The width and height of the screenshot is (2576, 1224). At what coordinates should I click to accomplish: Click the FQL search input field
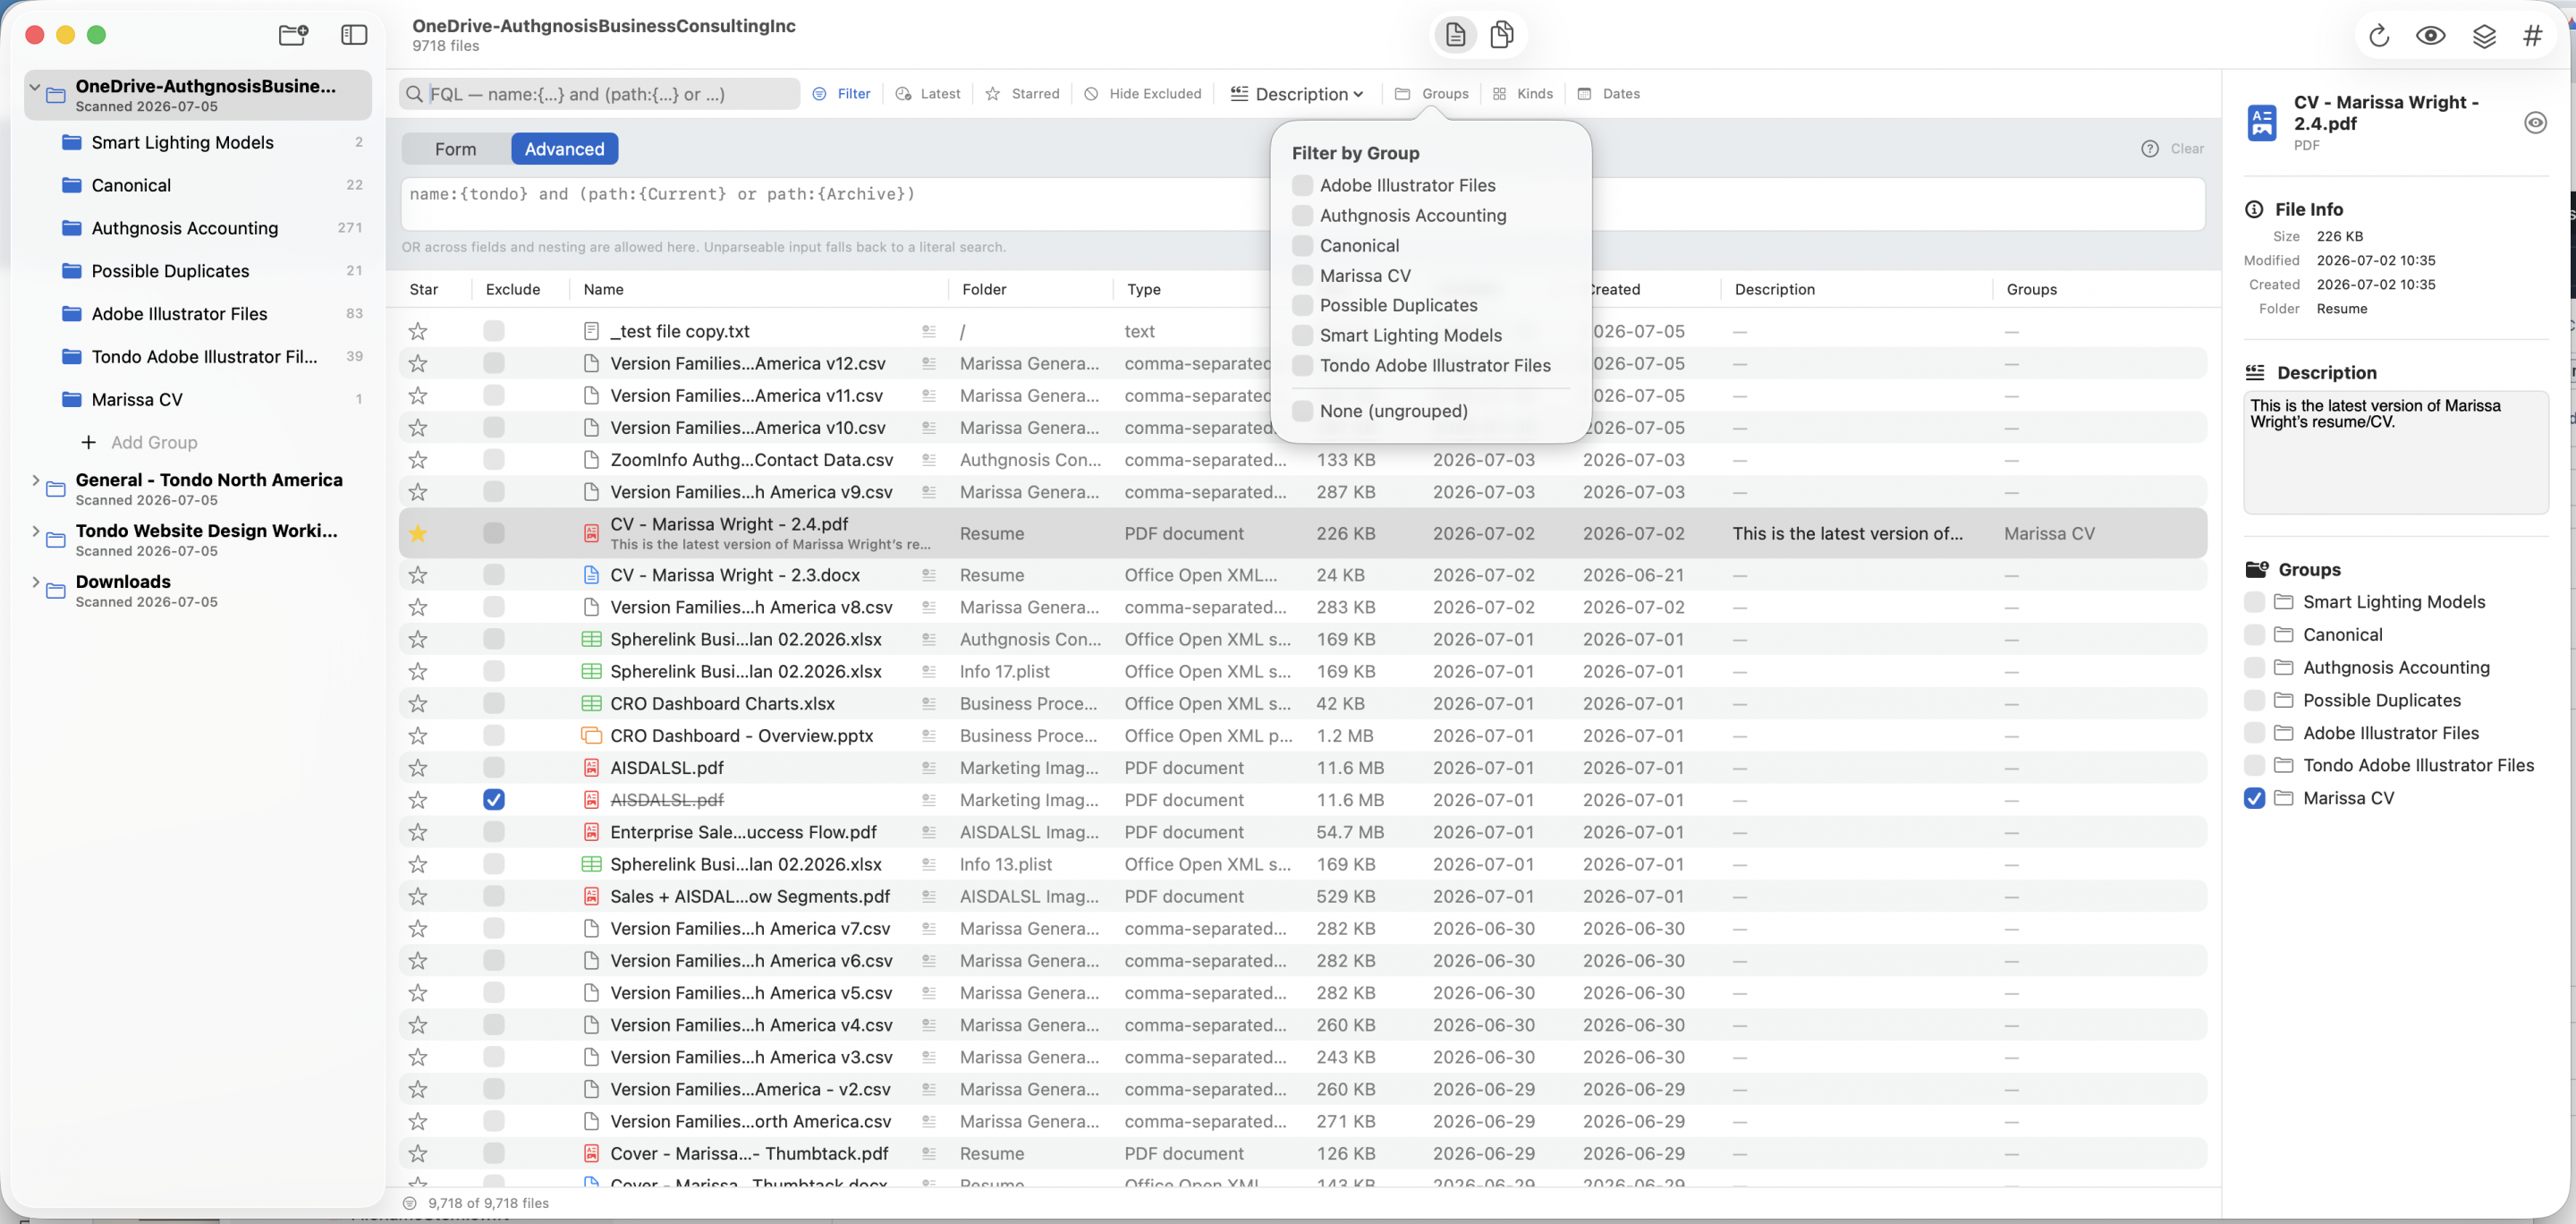point(600,94)
